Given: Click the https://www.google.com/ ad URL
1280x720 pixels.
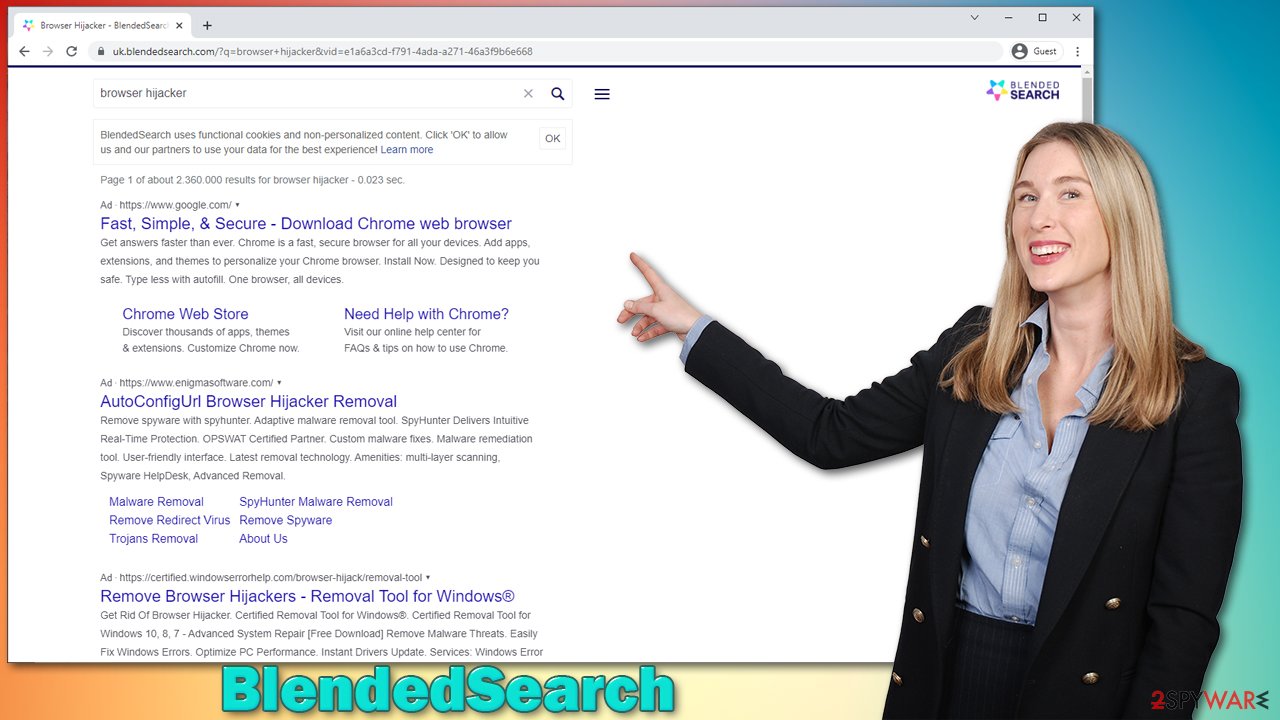Looking at the screenshot, I should click(175, 205).
